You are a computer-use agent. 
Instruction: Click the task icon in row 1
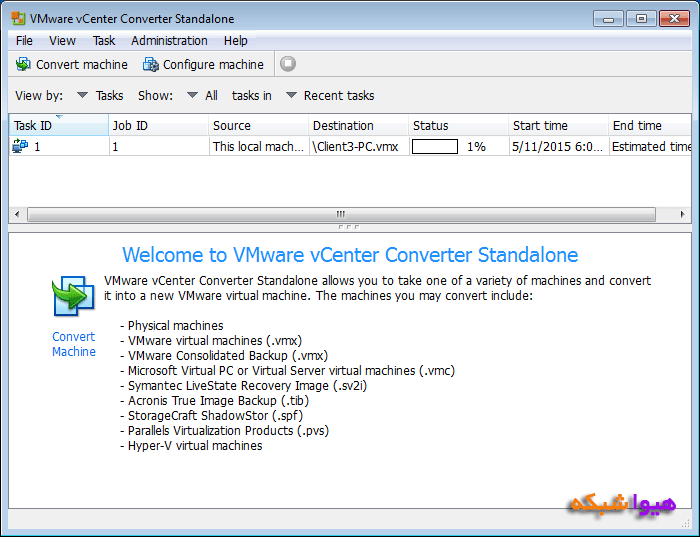(x=20, y=146)
